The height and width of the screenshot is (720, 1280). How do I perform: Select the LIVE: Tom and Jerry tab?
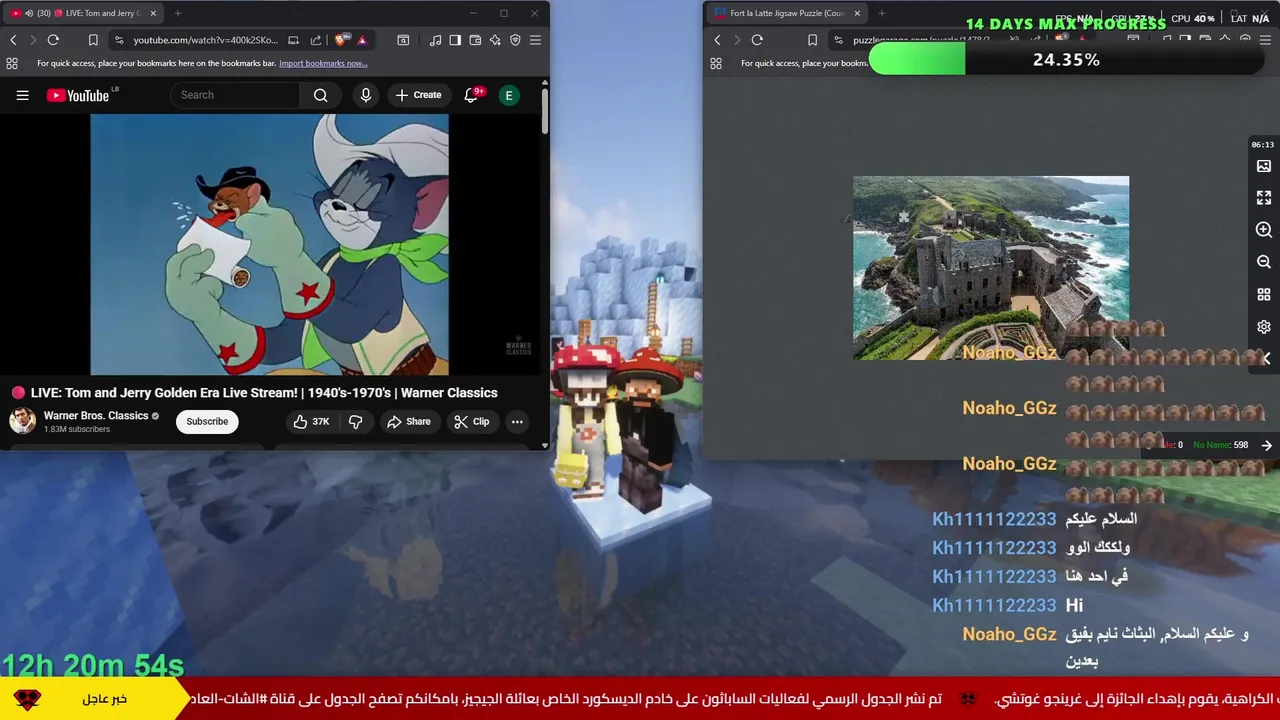[84, 13]
